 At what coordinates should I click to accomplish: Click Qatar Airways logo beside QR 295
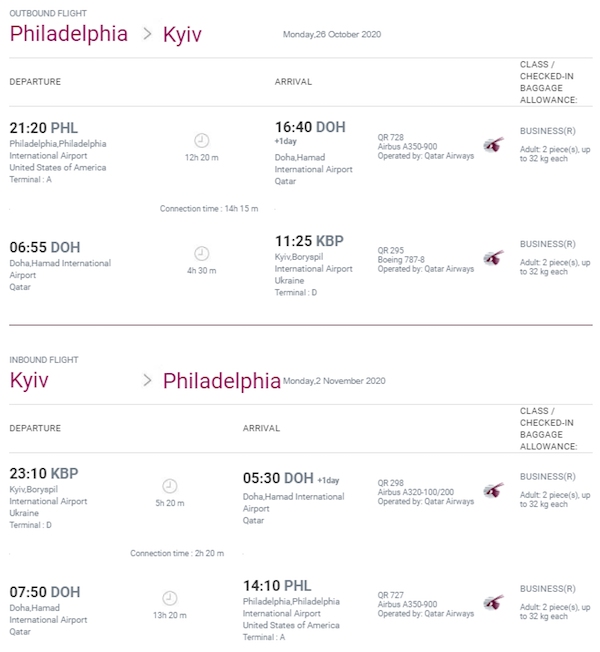(x=494, y=257)
